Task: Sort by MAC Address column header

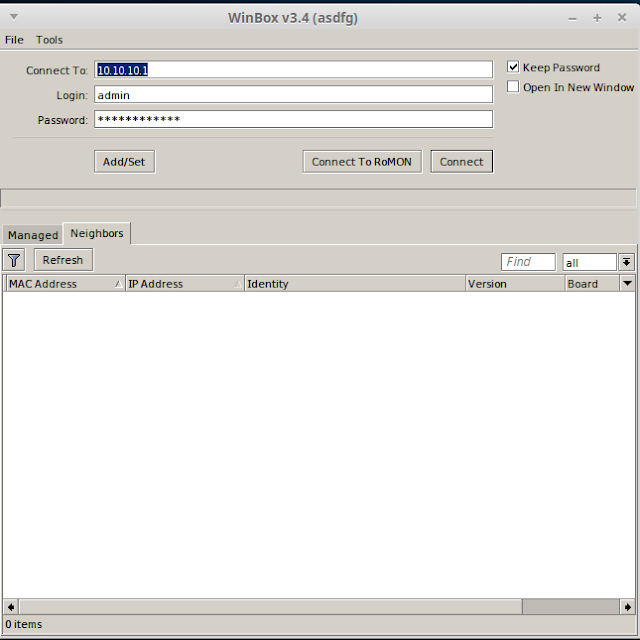Action: pyautogui.click(x=64, y=284)
